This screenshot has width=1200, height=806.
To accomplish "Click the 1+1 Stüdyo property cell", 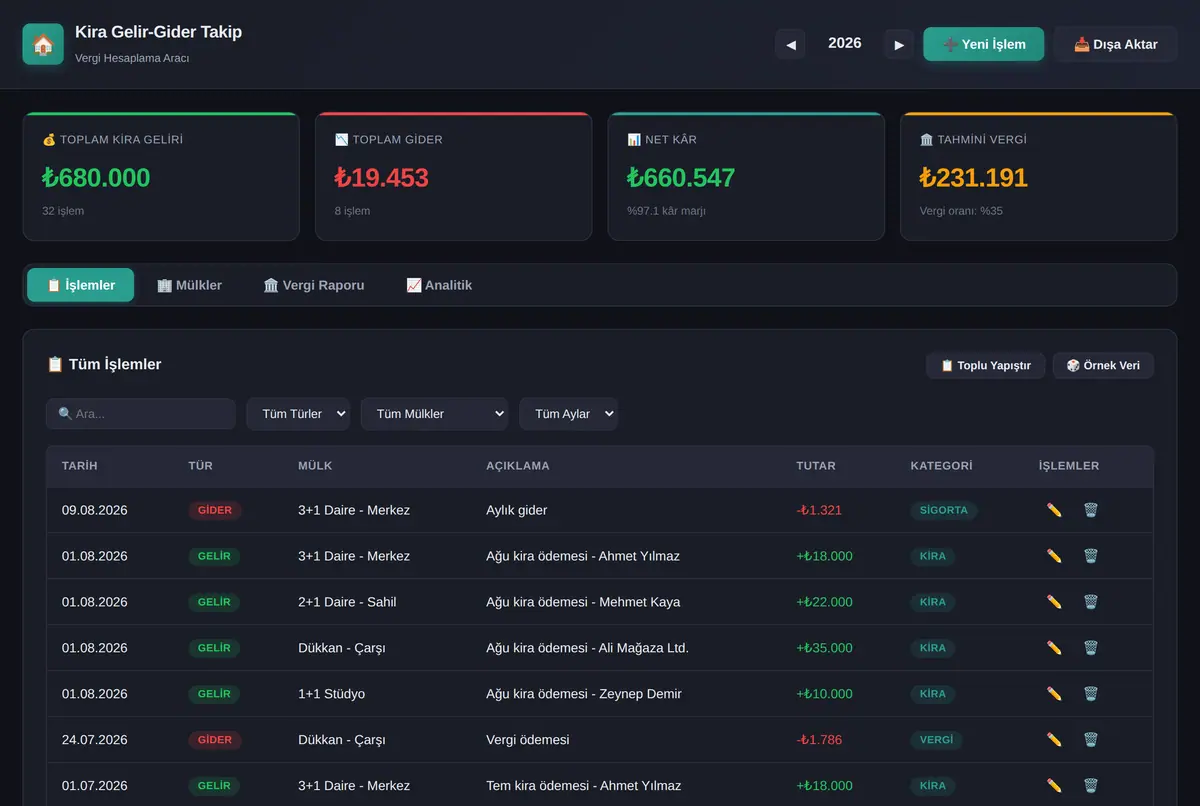I will coord(331,694).
